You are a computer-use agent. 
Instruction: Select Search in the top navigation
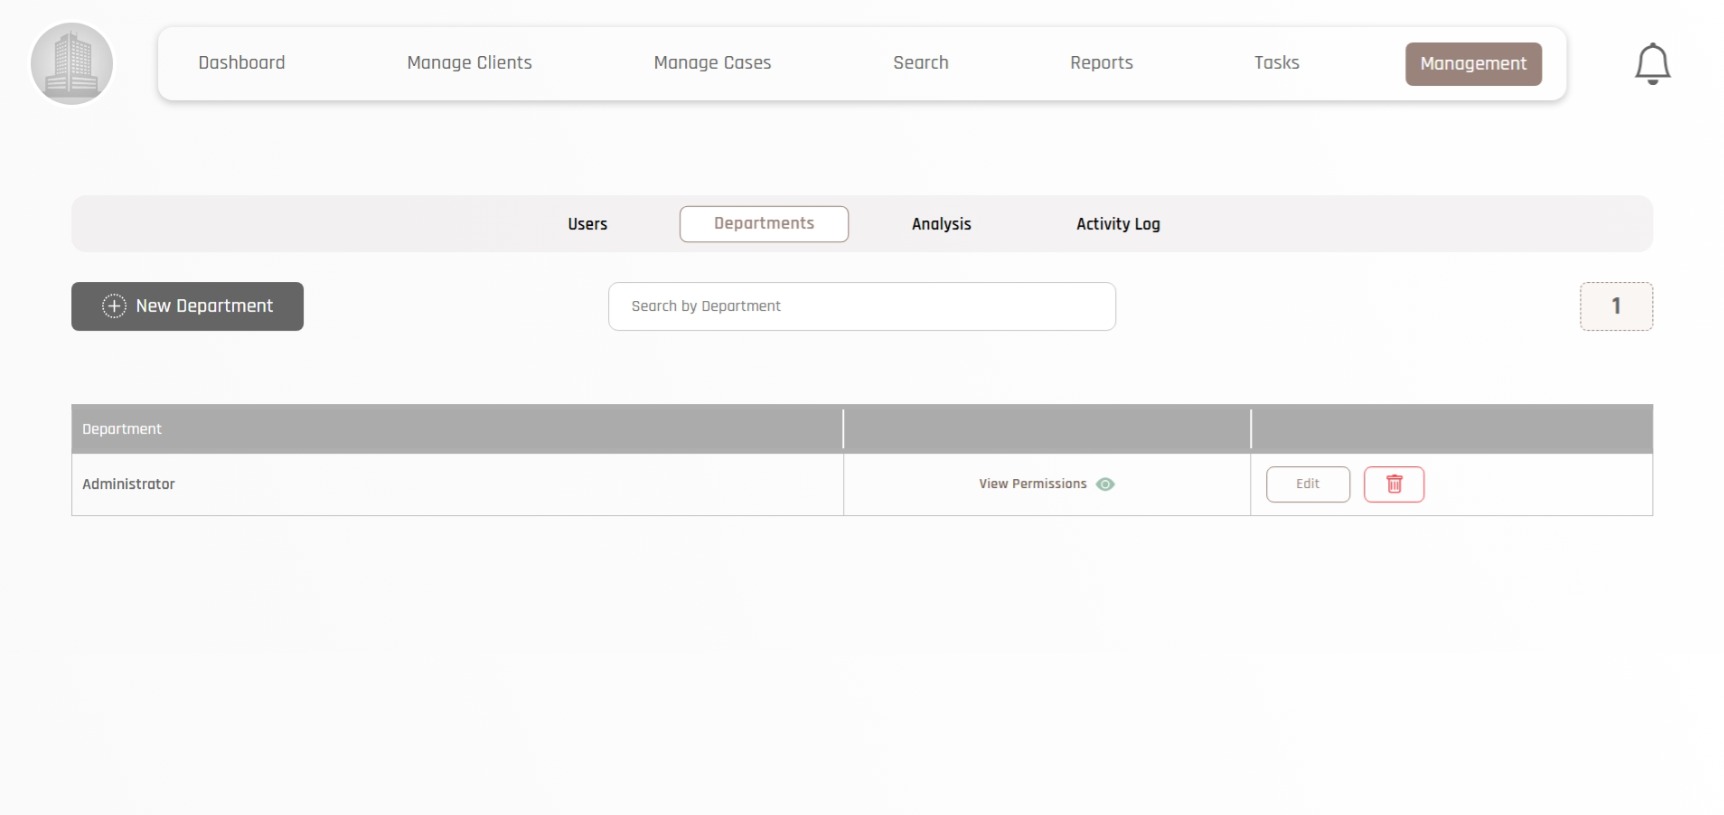[x=920, y=63]
